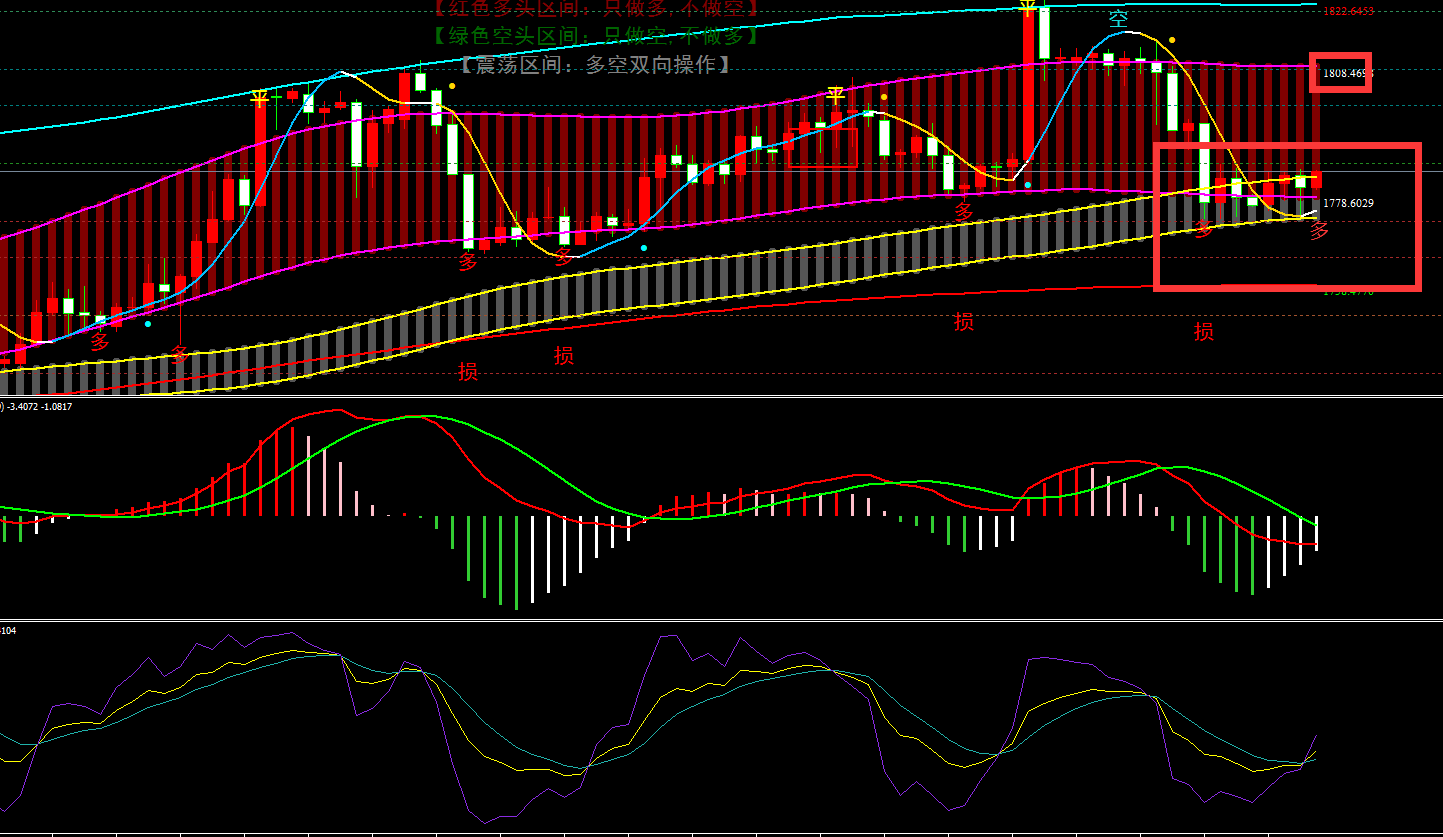Image resolution: width=1443 pixels, height=837 pixels.
Task: Select the middle yellow 平 marker
Action: [x=835, y=95]
